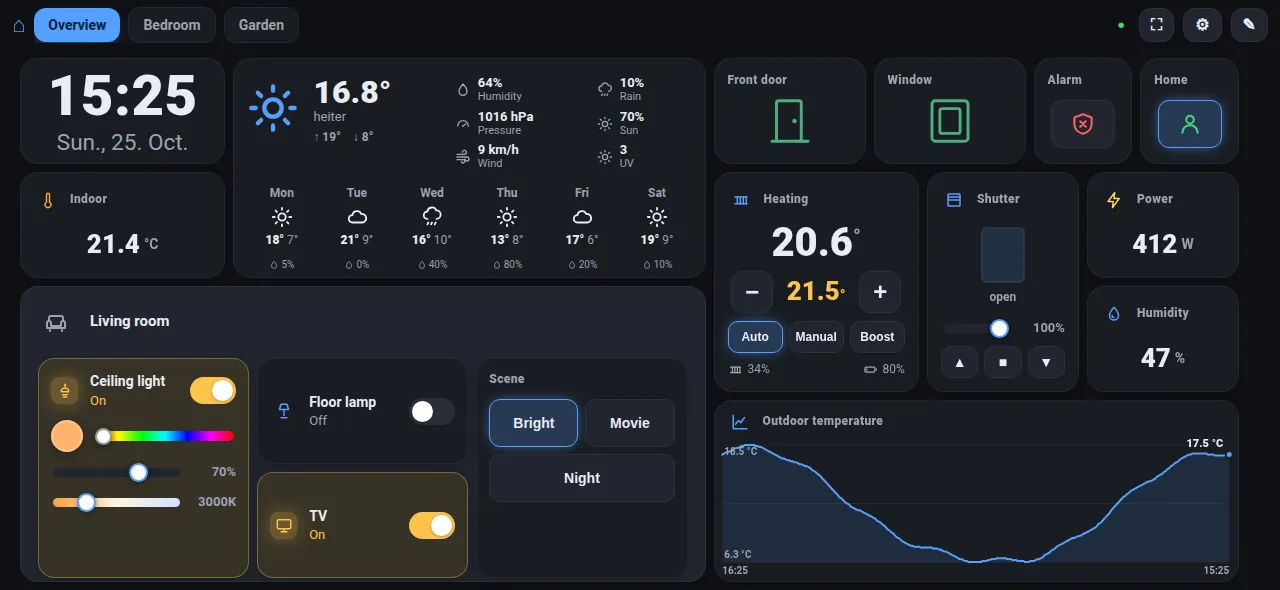The width and height of the screenshot is (1280, 590).
Task: Turn on the Floor lamp switch
Action: click(x=432, y=411)
